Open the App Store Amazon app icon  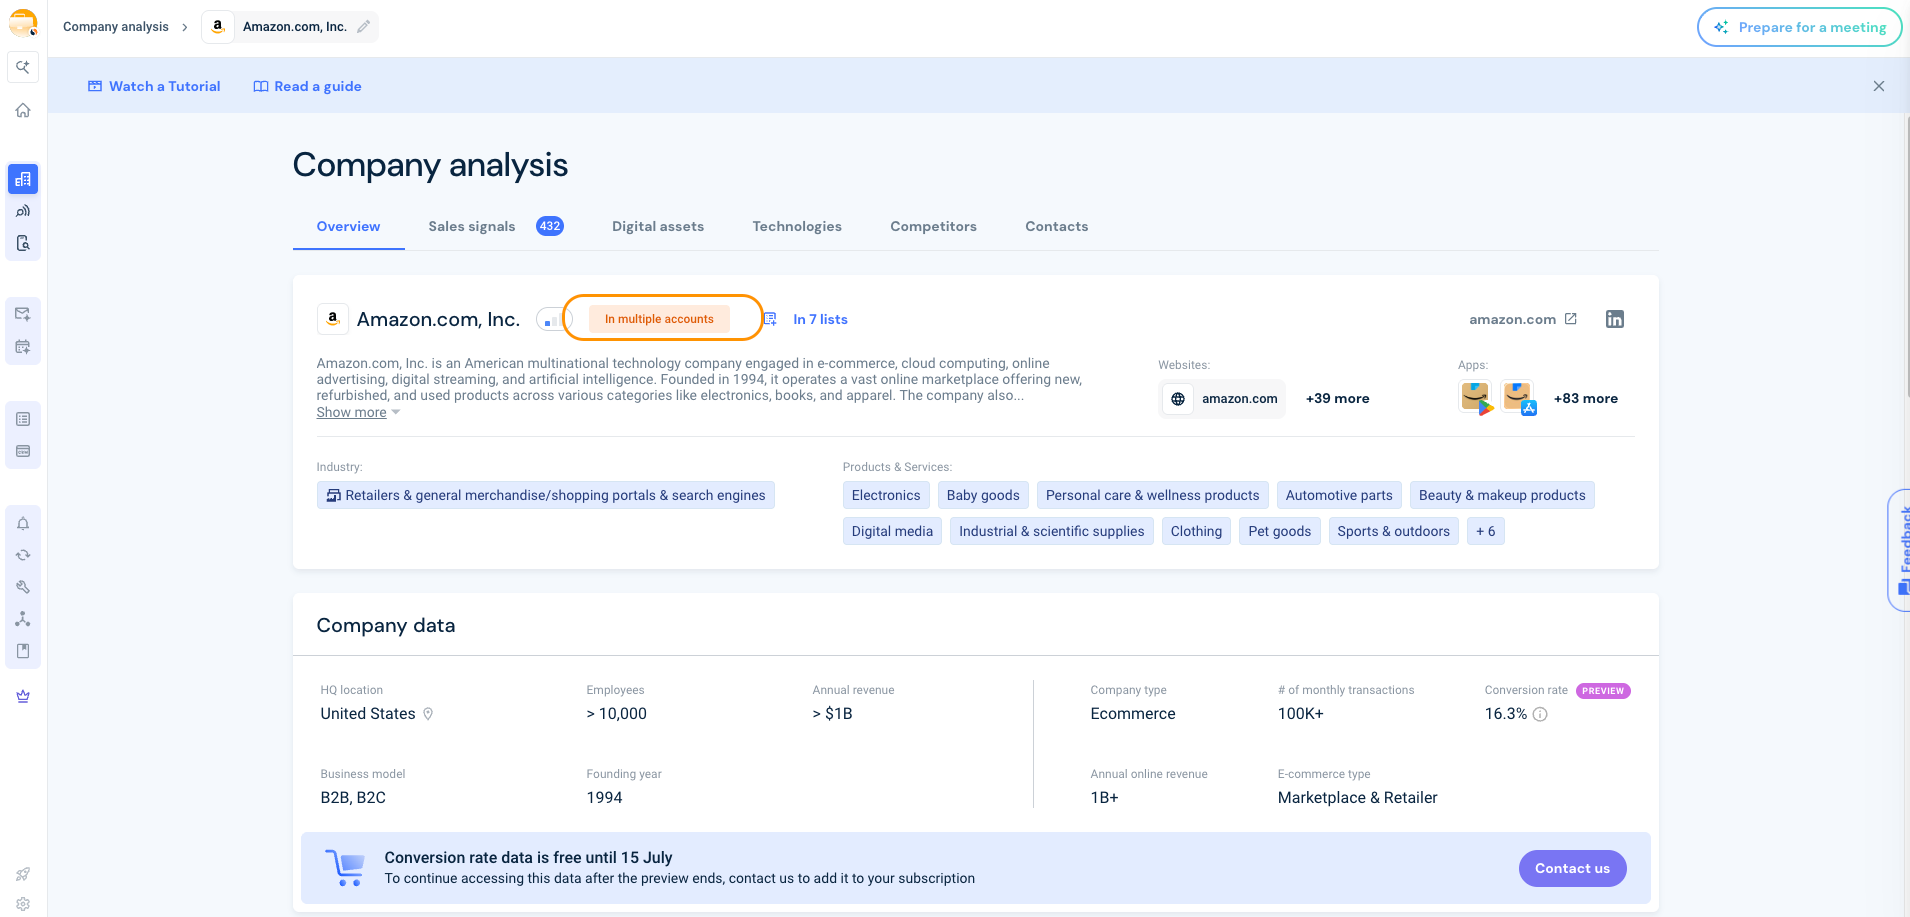click(x=1518, y=398)
